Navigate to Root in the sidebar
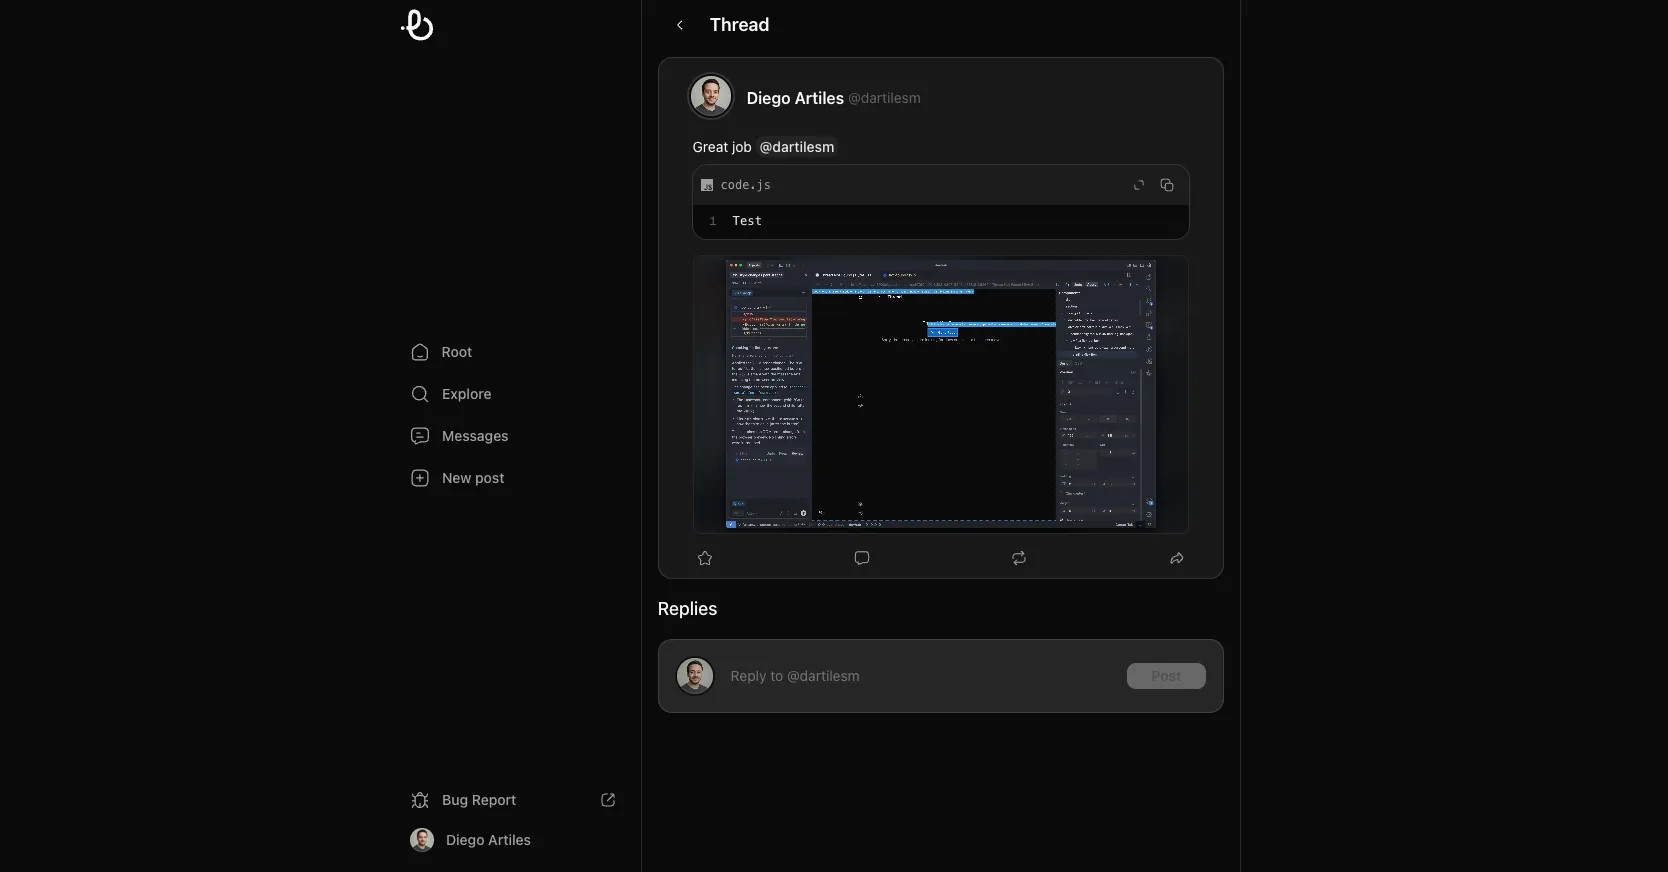The height and width of the screenshot is (872, 1668). coord(456,352)
